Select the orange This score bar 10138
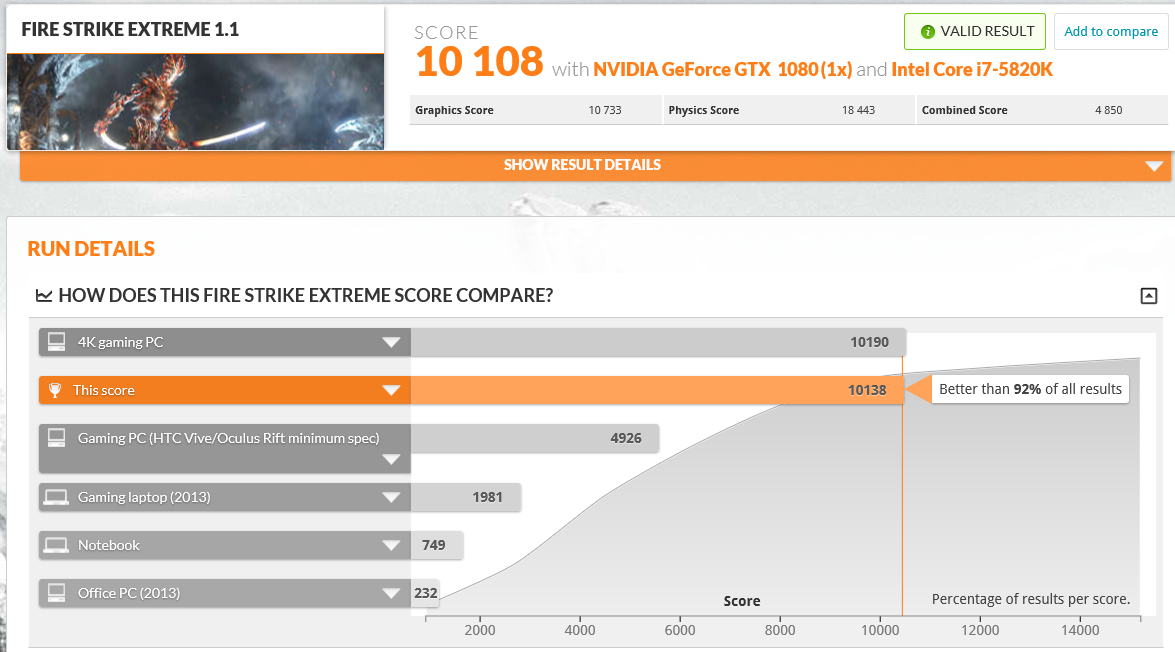The image size is (1175, 652). tap(656, 390)
